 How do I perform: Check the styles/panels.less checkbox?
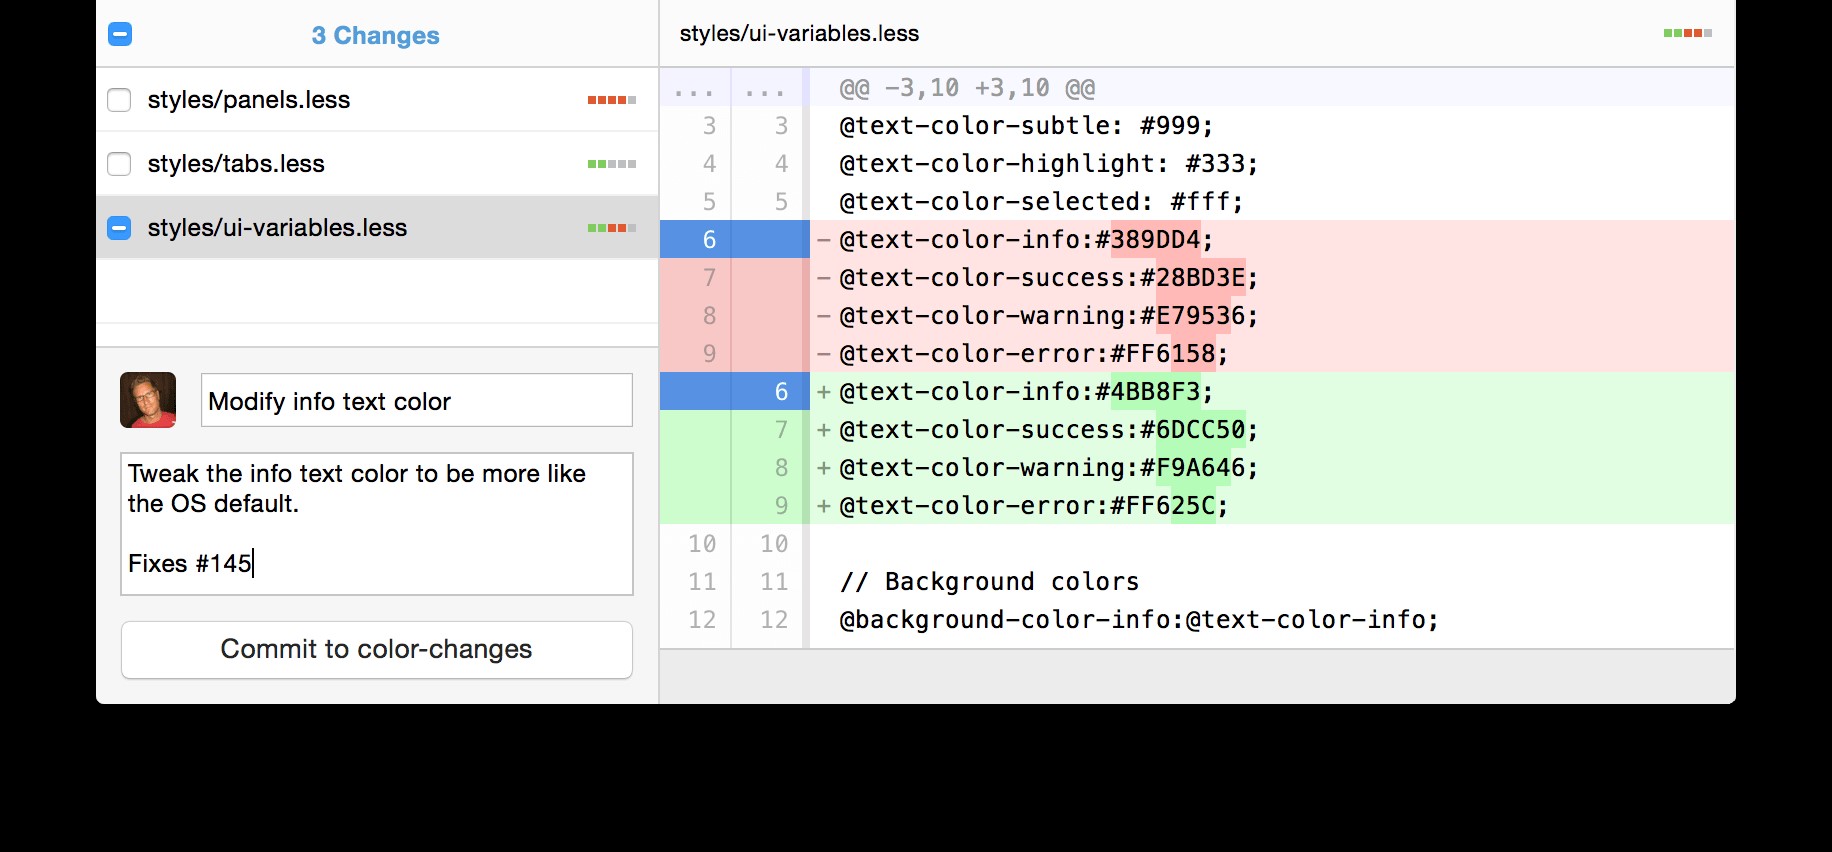(x=119, y=100)
